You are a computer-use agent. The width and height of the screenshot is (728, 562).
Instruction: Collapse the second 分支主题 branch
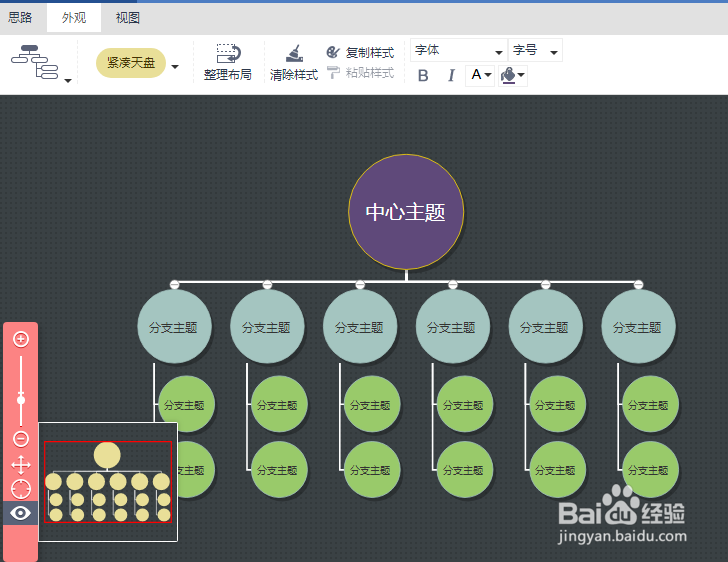pyautogui.click(x=267, y=284)
